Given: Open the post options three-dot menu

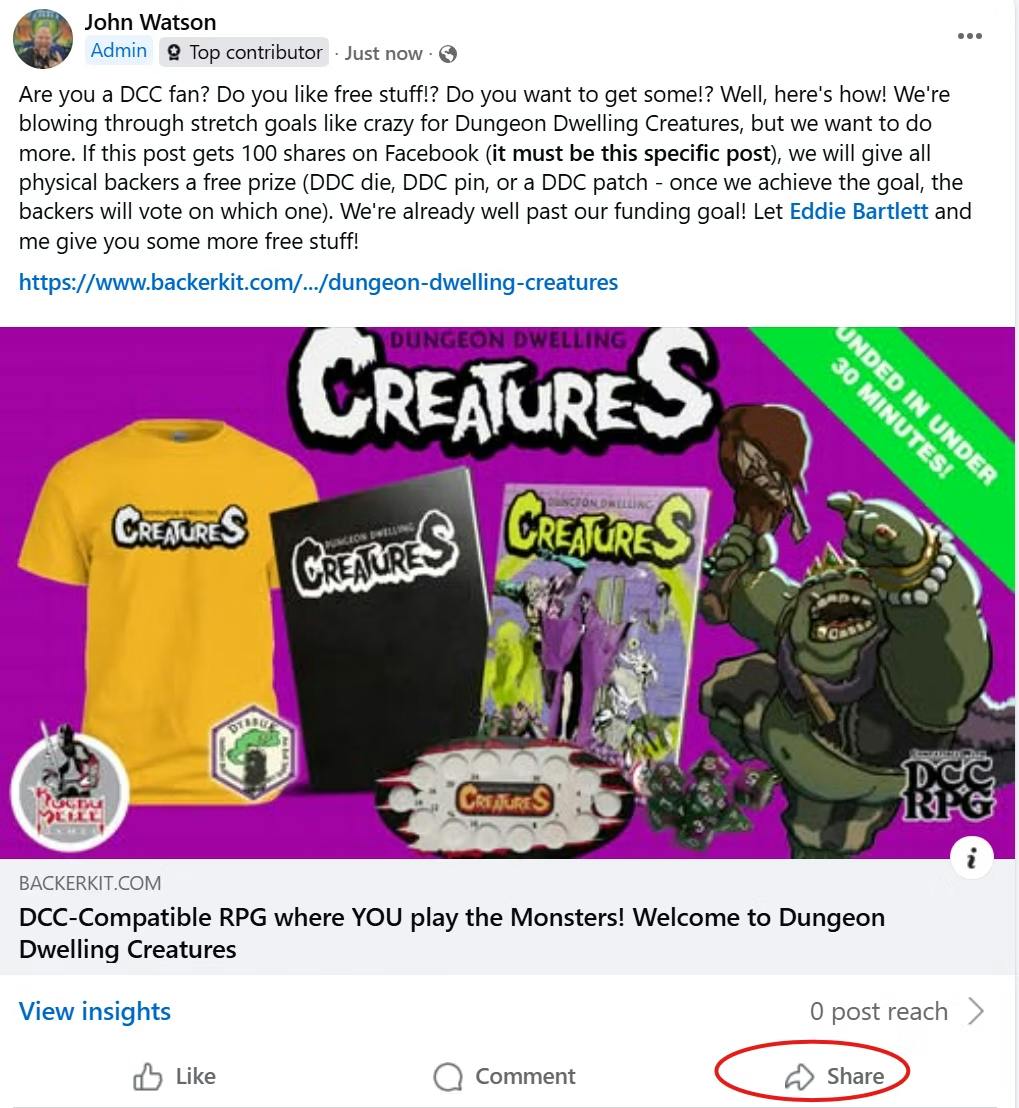Looking at the screenshot, I should coord(969,37).
